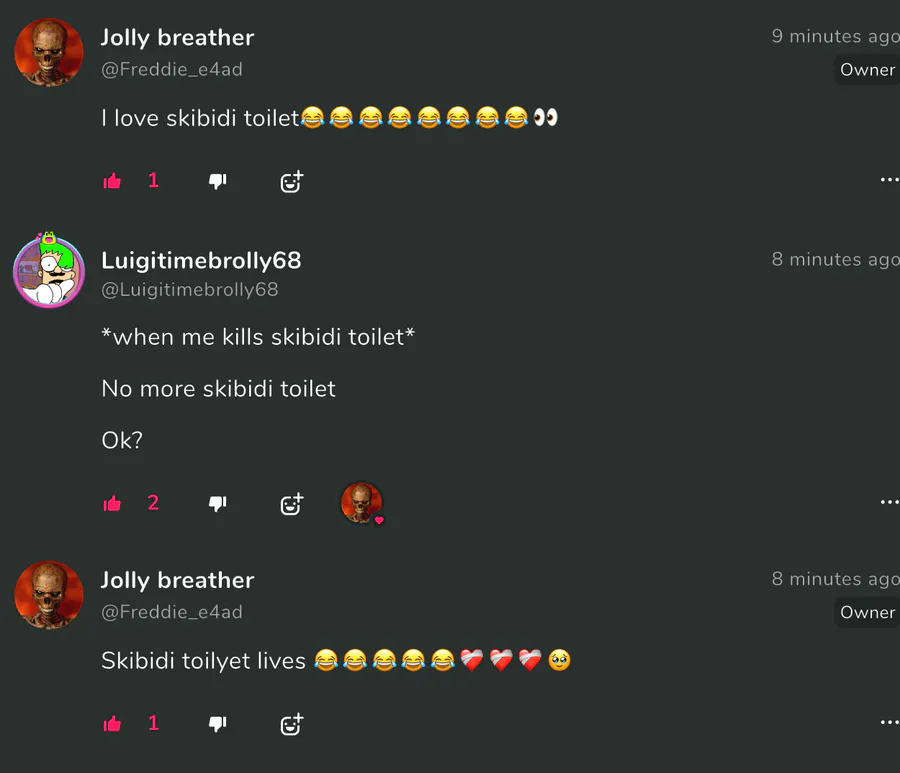
Task: Open more options for first Jolly breather comment
Action: click(x=889, y=180)
